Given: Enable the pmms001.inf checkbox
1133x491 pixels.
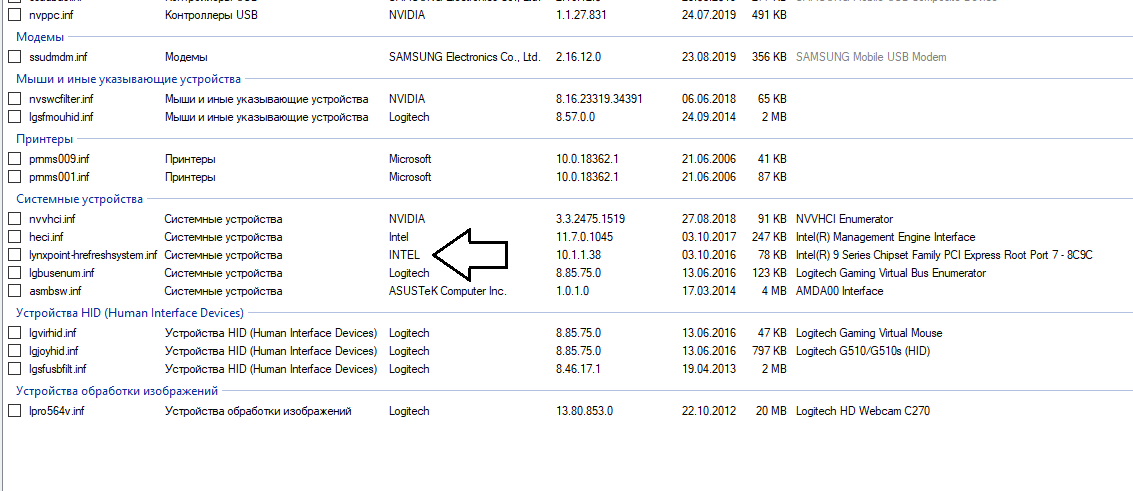Looking at the screenshot, I should point(14,177).
